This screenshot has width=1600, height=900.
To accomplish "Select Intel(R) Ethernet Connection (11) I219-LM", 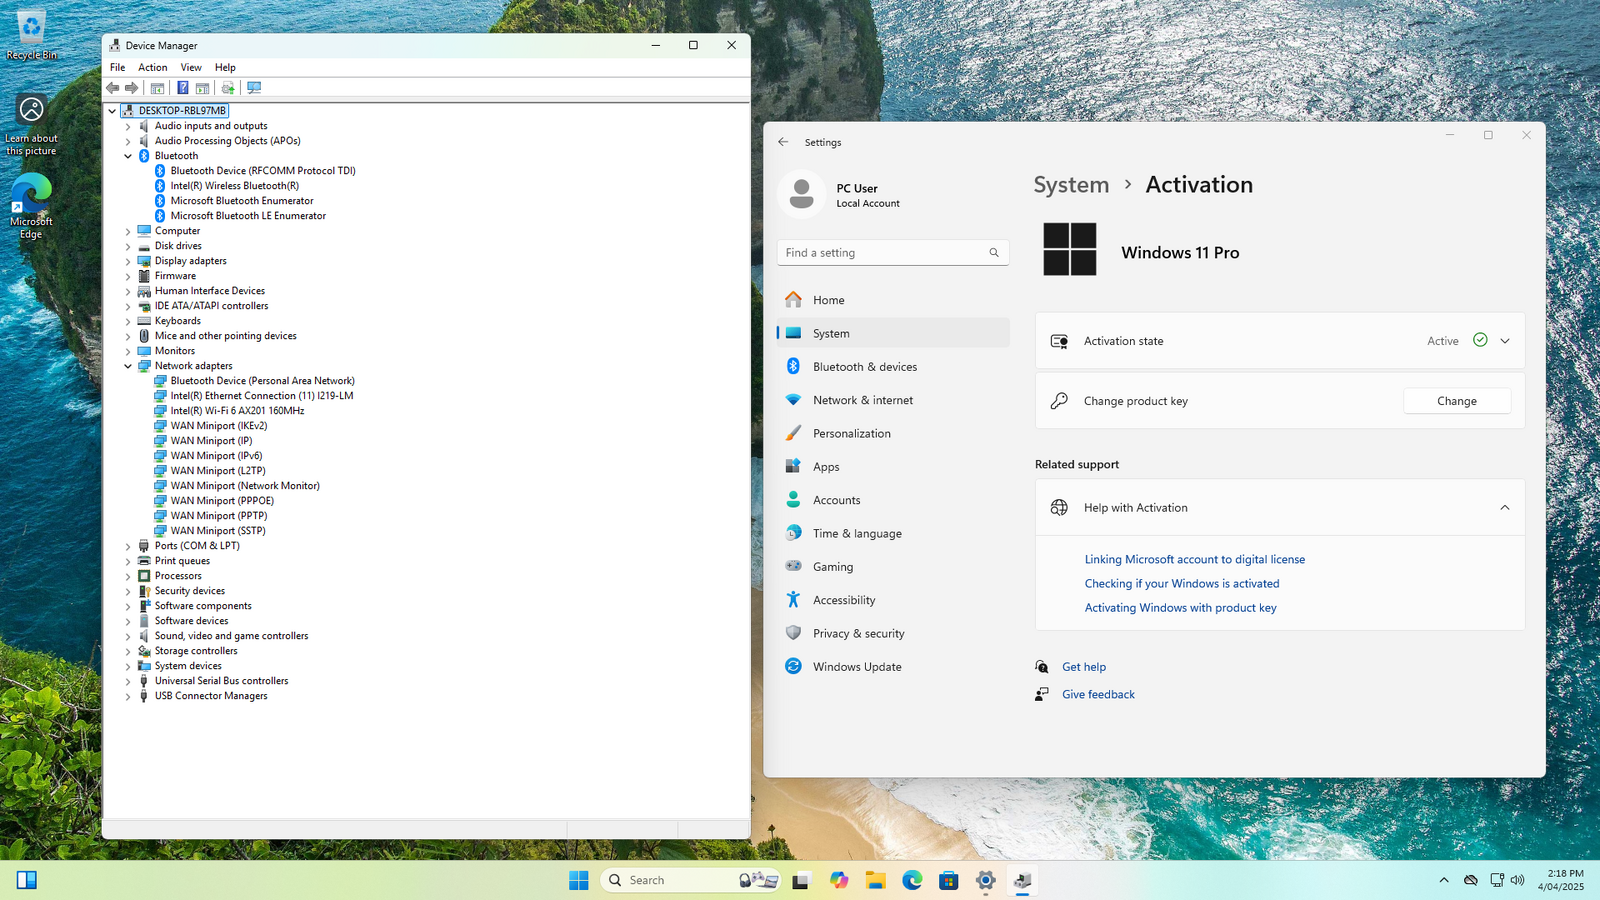I will point(262,396).
